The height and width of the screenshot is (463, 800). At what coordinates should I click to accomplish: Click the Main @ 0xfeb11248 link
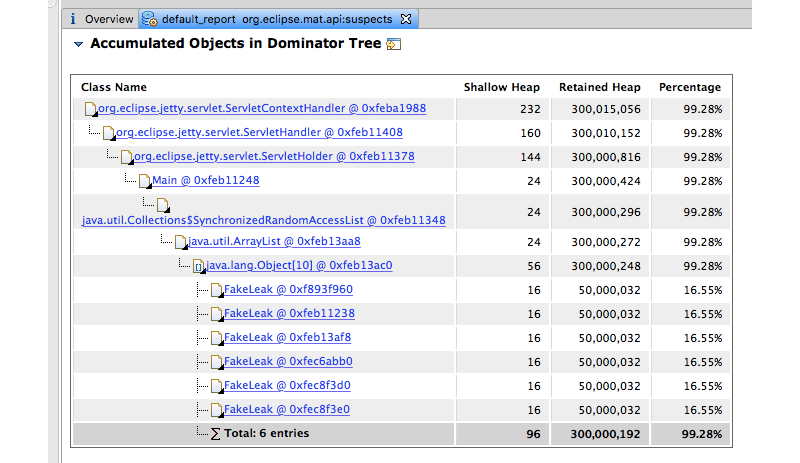205,181
